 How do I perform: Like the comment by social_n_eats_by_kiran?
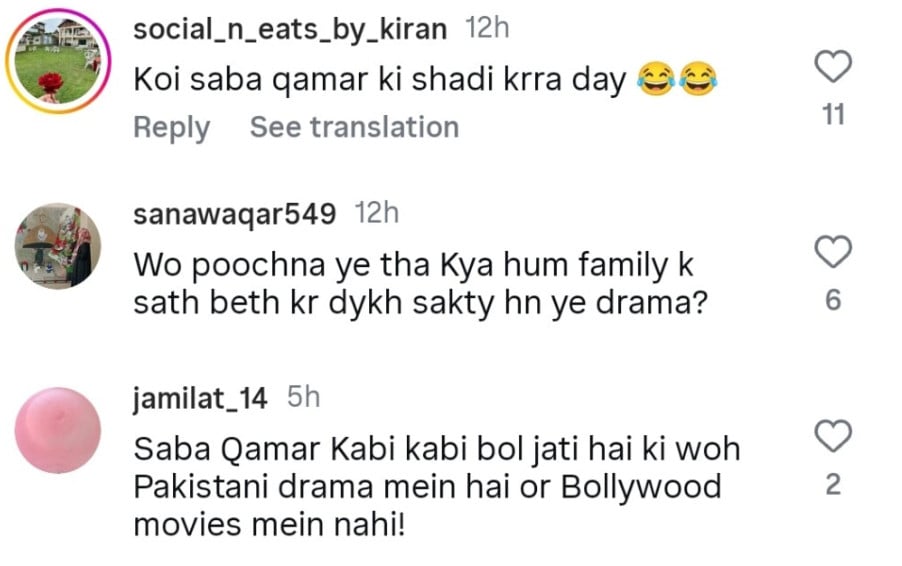click(x=834, y=68)
